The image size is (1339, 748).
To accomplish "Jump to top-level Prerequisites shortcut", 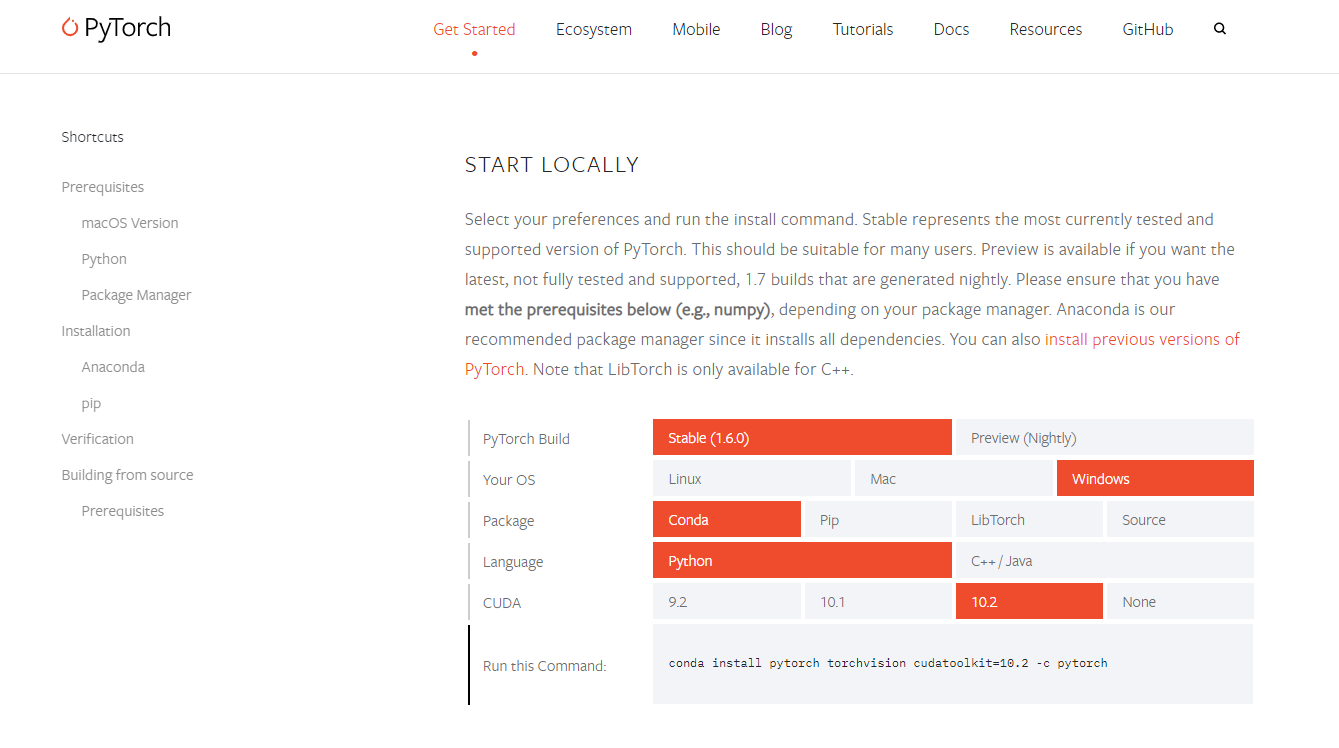I will tap(103, 187).
